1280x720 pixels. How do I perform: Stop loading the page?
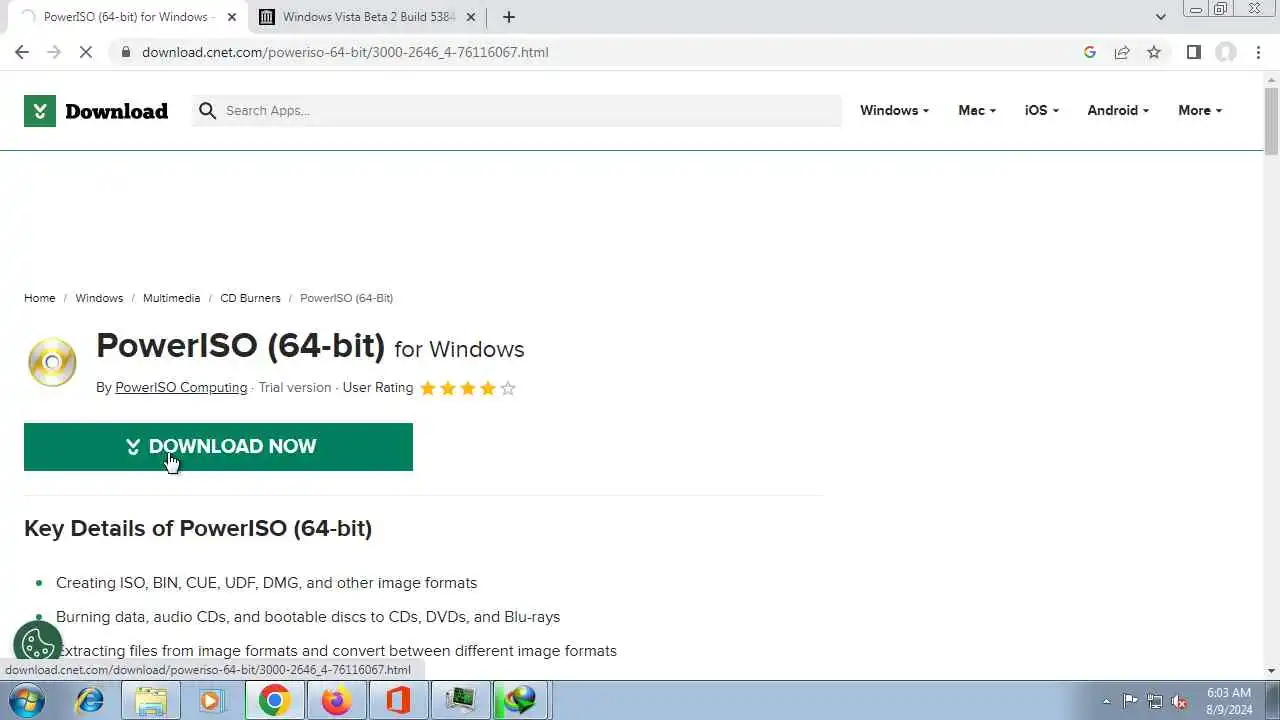pos(86,52)
